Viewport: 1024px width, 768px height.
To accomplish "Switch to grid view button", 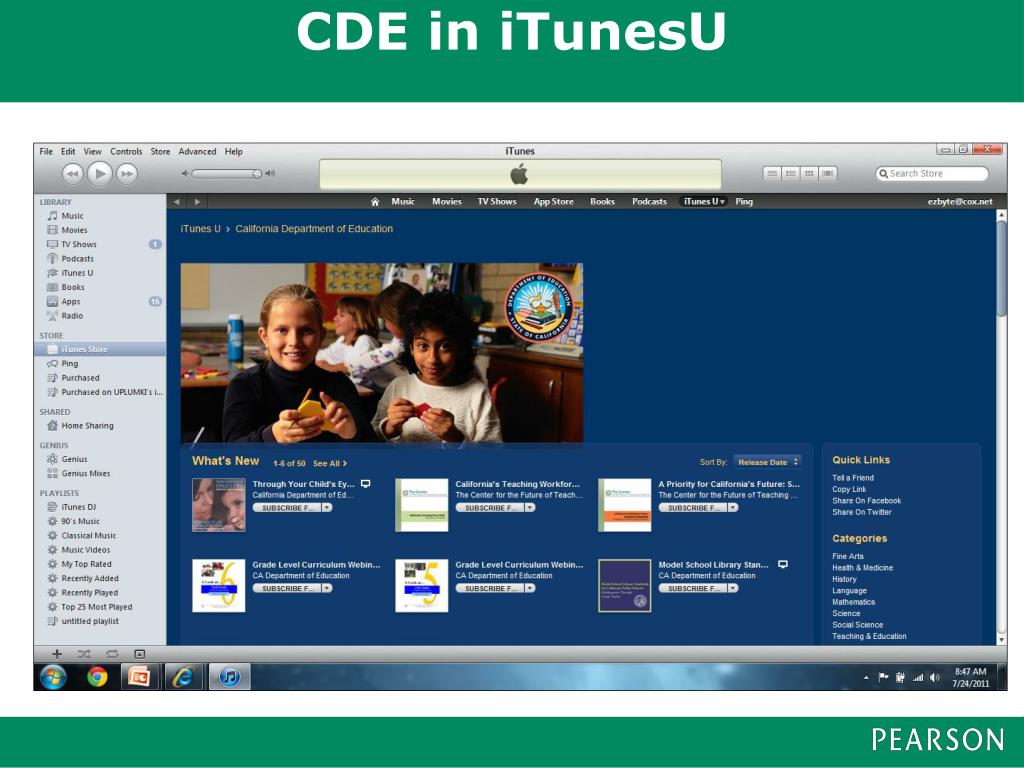I will pos(809,174).
